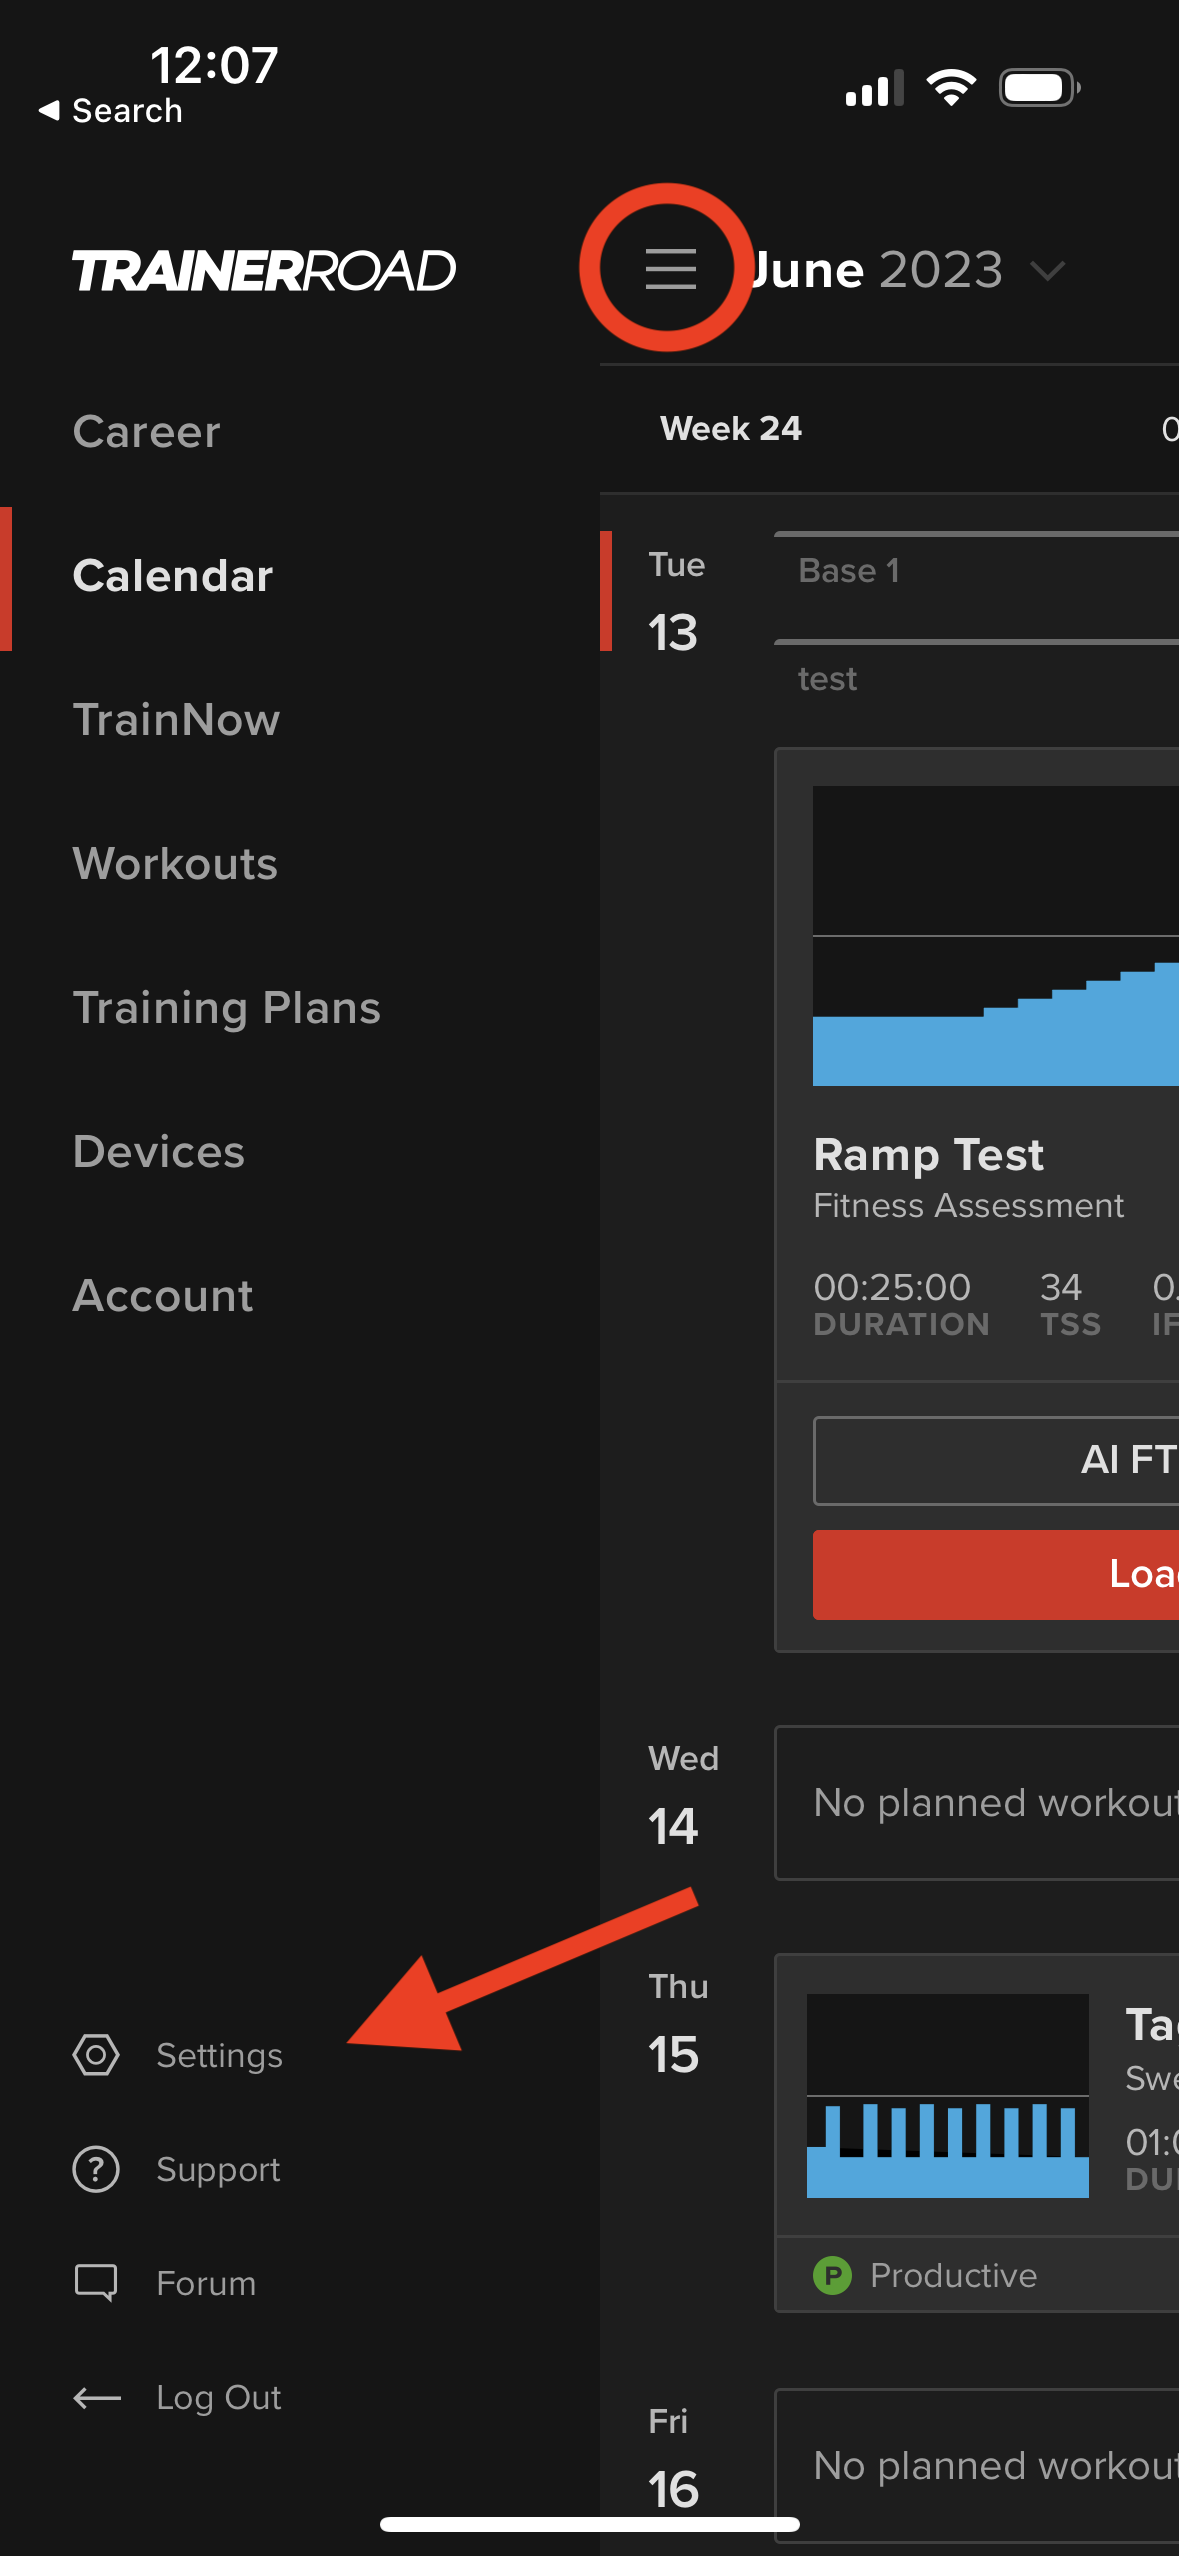Tap the cellular signal icon
The image size is (1179, 2556).
(874, 88)
